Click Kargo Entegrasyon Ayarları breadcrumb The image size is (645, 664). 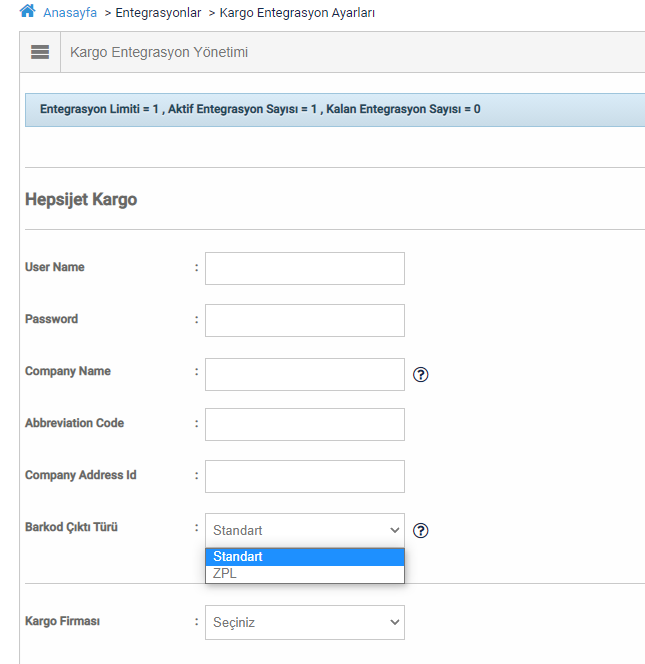click(297, 13)
